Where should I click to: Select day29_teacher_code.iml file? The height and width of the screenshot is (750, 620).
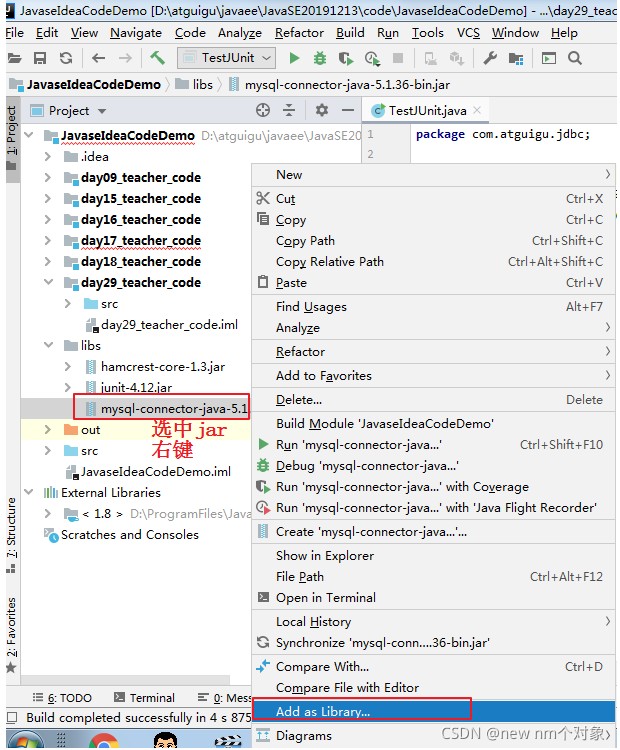pos(162,325)
